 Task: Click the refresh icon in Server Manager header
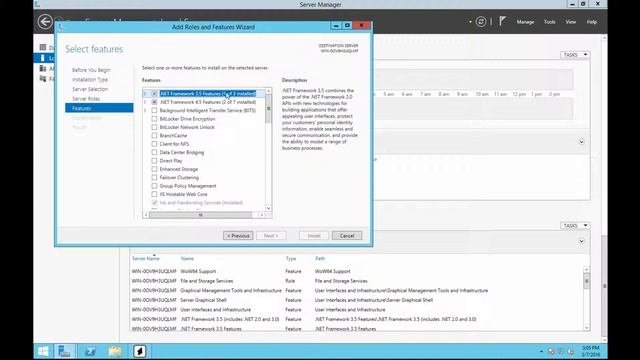pyautogui.click(x=481, y=22)
